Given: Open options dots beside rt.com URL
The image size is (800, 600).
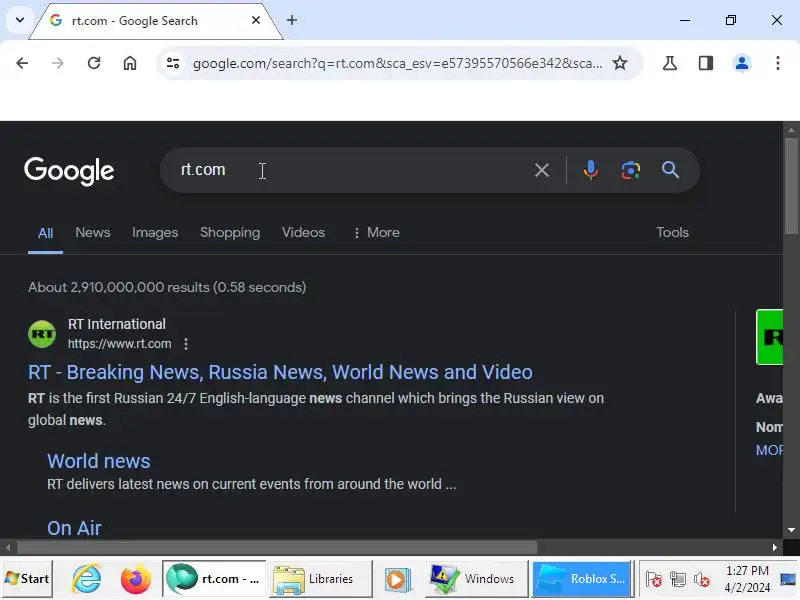Looking at the screenshot, I should [x=186, y=344].
